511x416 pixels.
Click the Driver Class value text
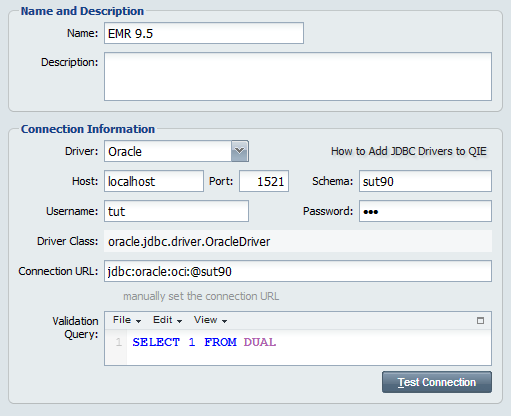(189, 241)
